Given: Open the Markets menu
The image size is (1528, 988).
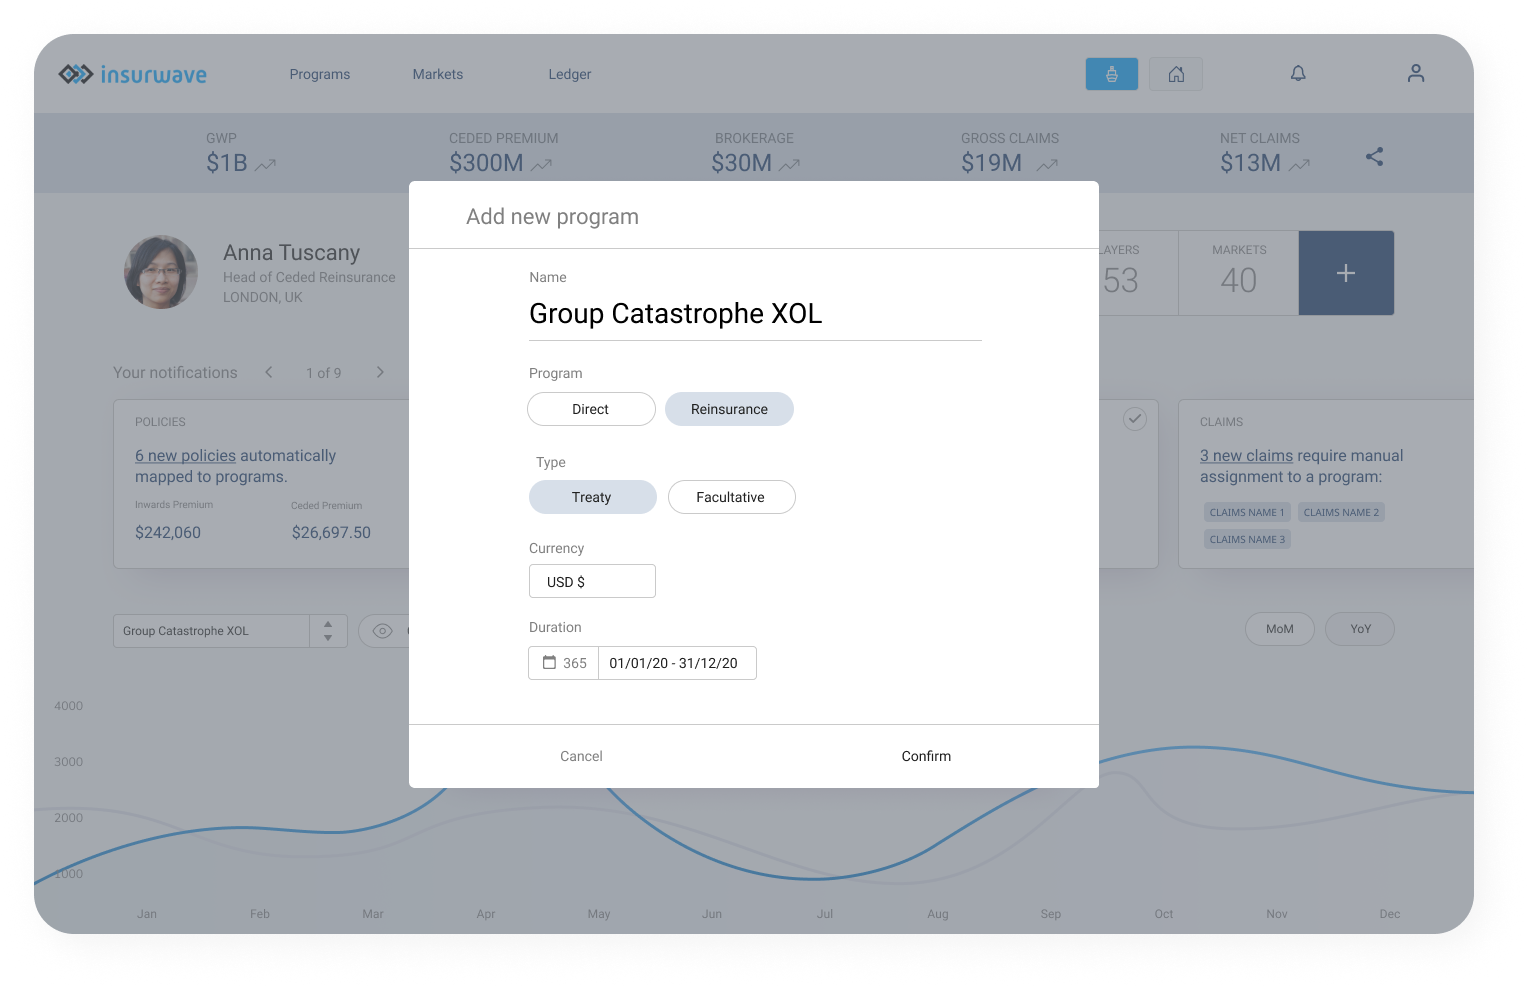Looking at the screenshot, I should point(438,74).
